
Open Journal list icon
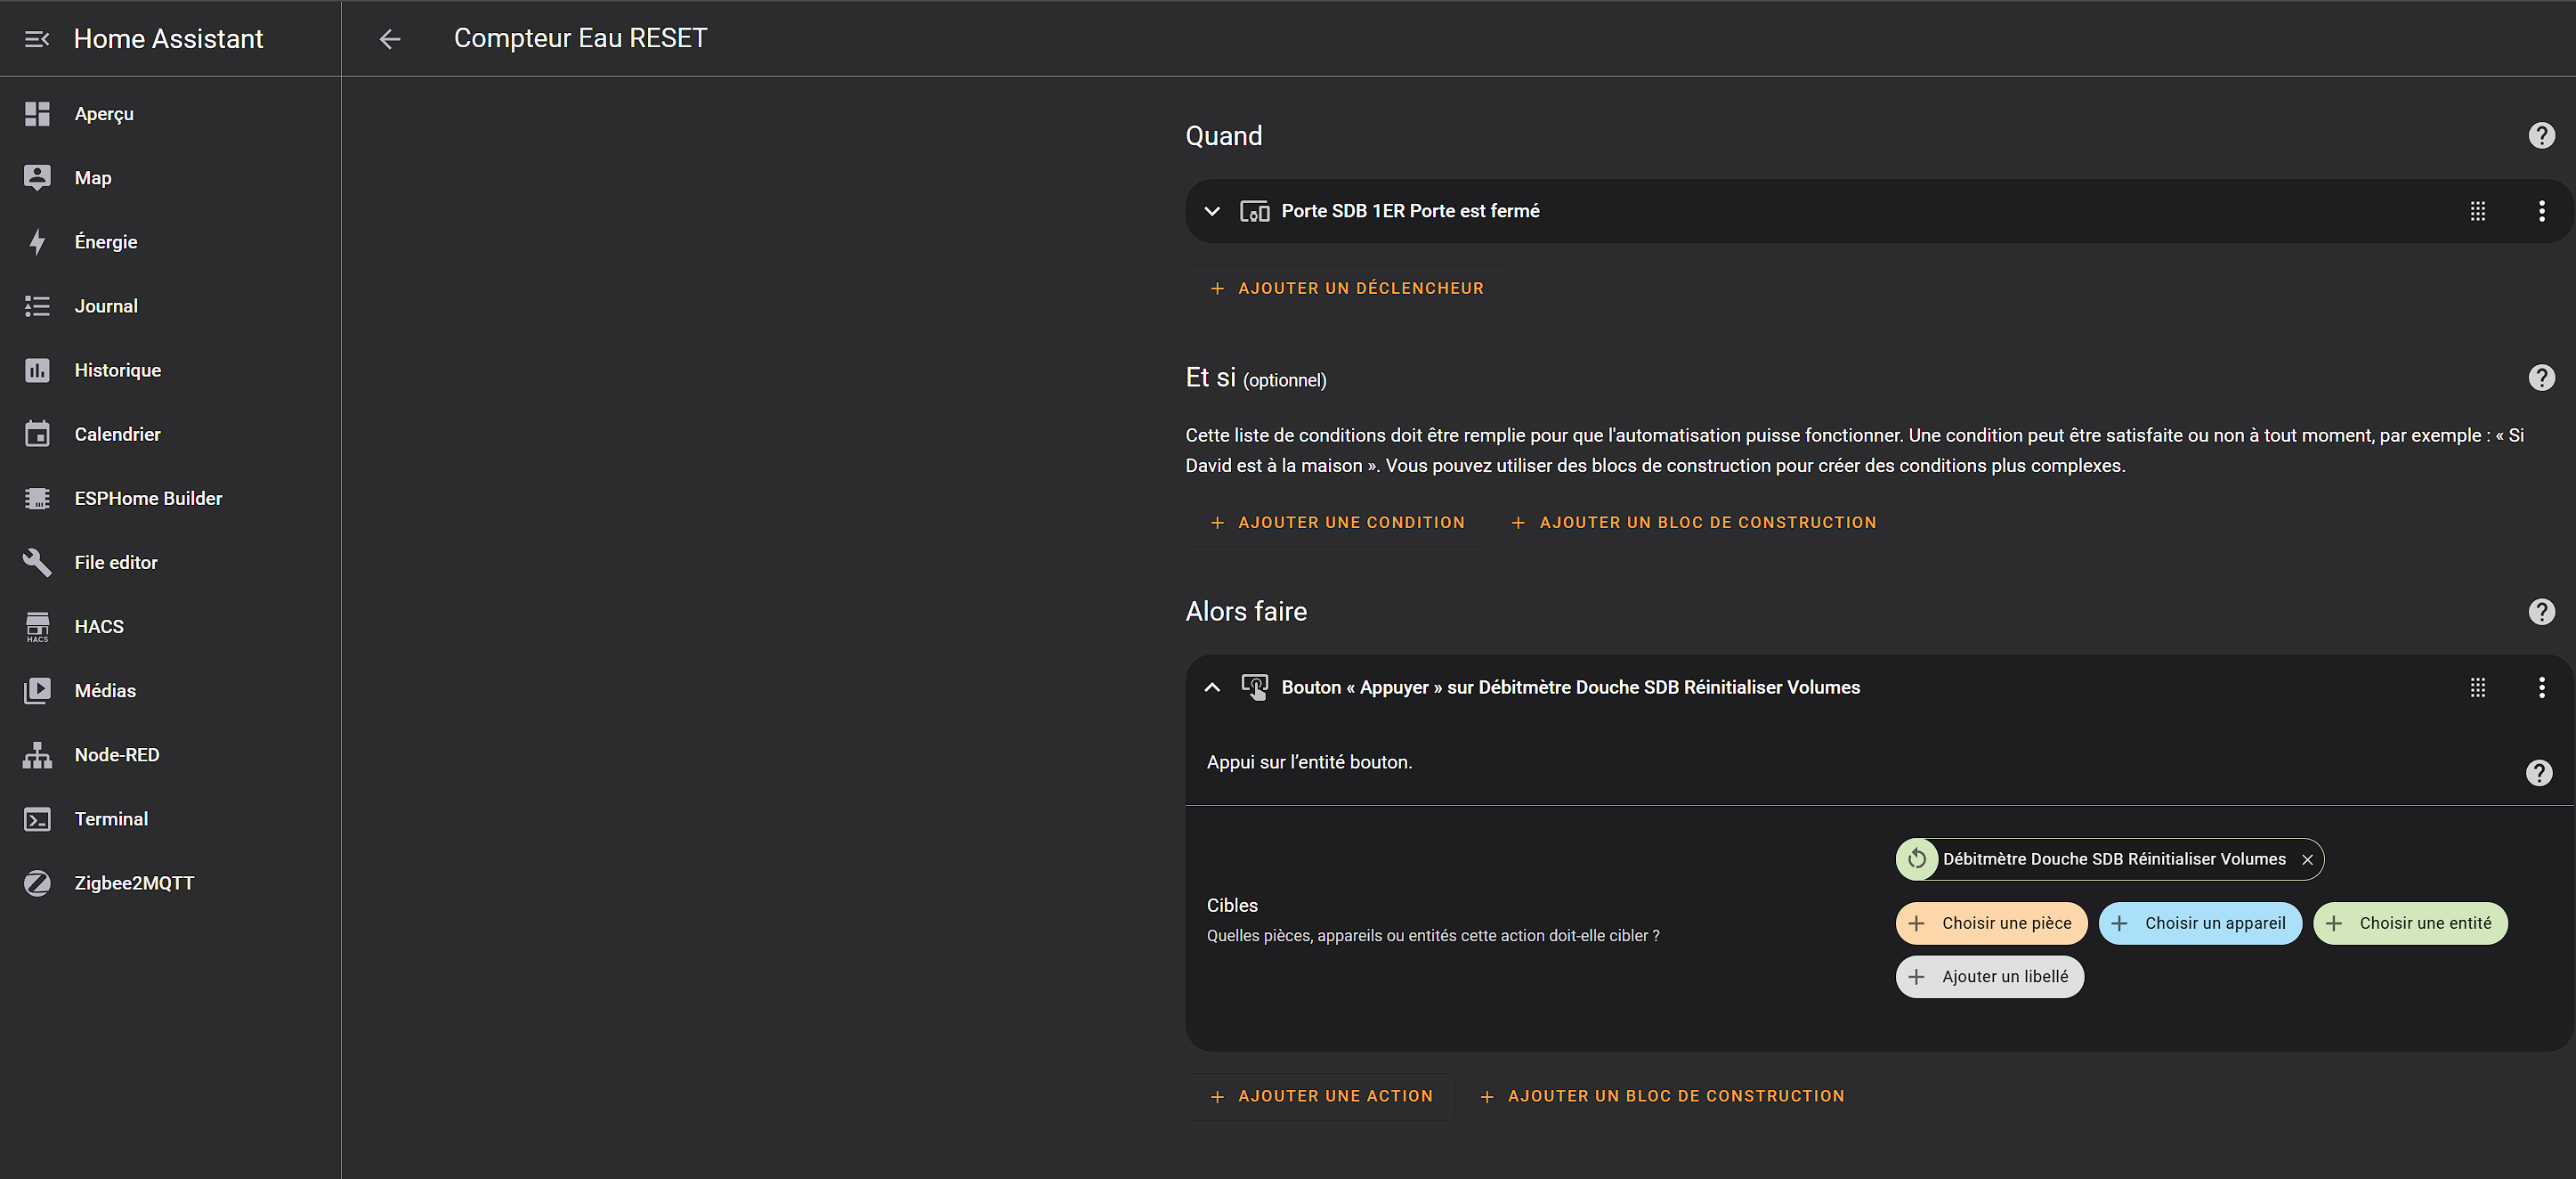[x=37, y=306]
